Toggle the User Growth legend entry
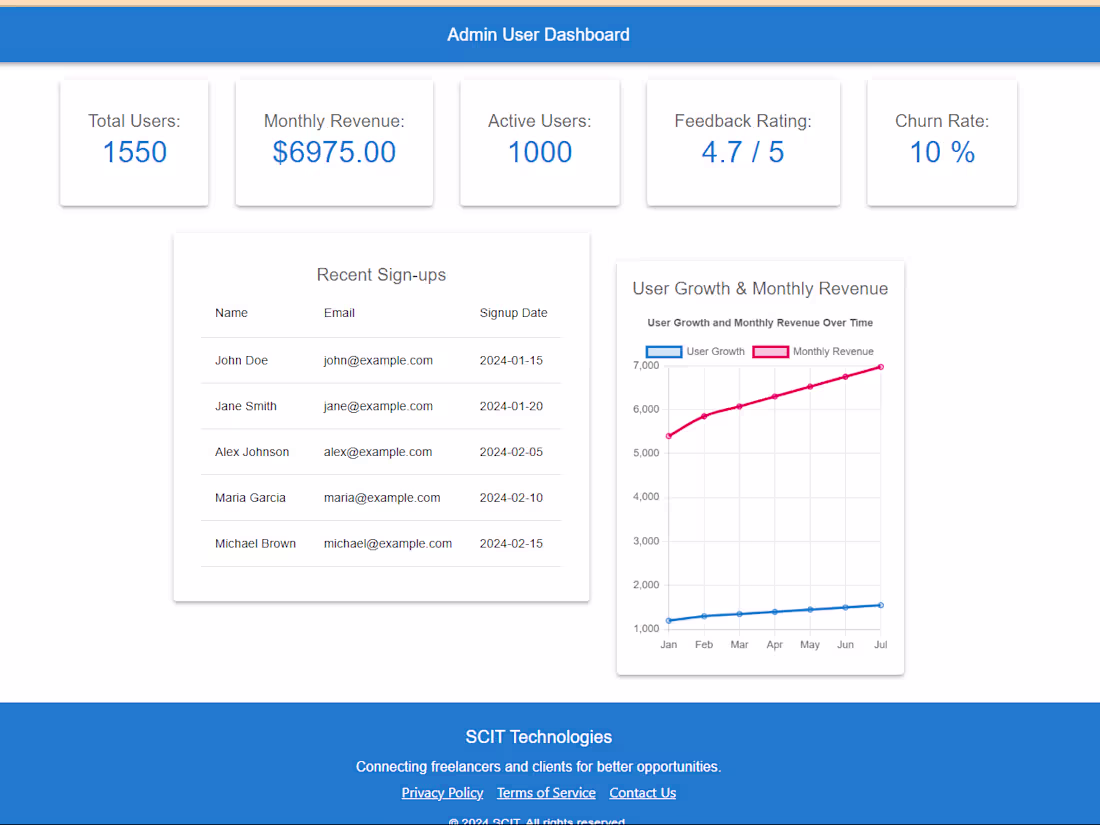Viewport: 1100px width, 825px height. pyautogui.click(x=716, y=351)
